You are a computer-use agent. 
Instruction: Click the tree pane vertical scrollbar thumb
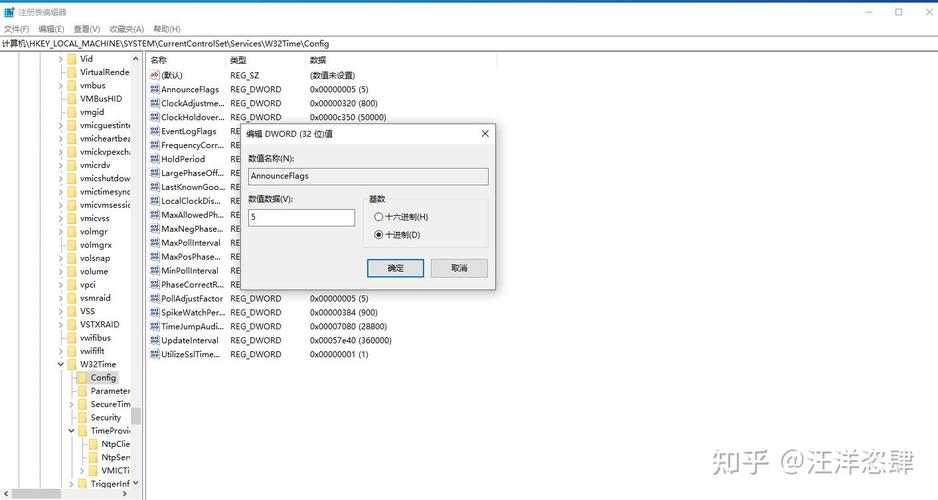(136, 415)
